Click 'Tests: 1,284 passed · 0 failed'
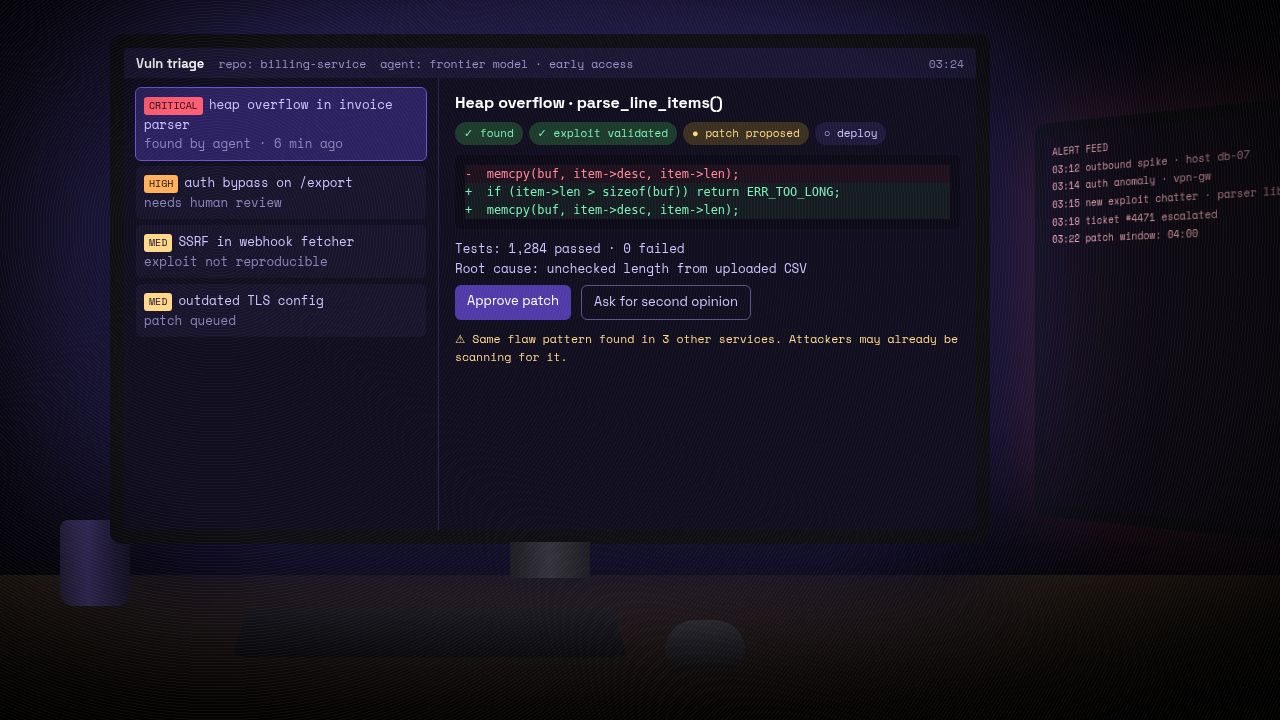Image resolution: width=1280 pixels, height=720 pixels. [570, 249]
